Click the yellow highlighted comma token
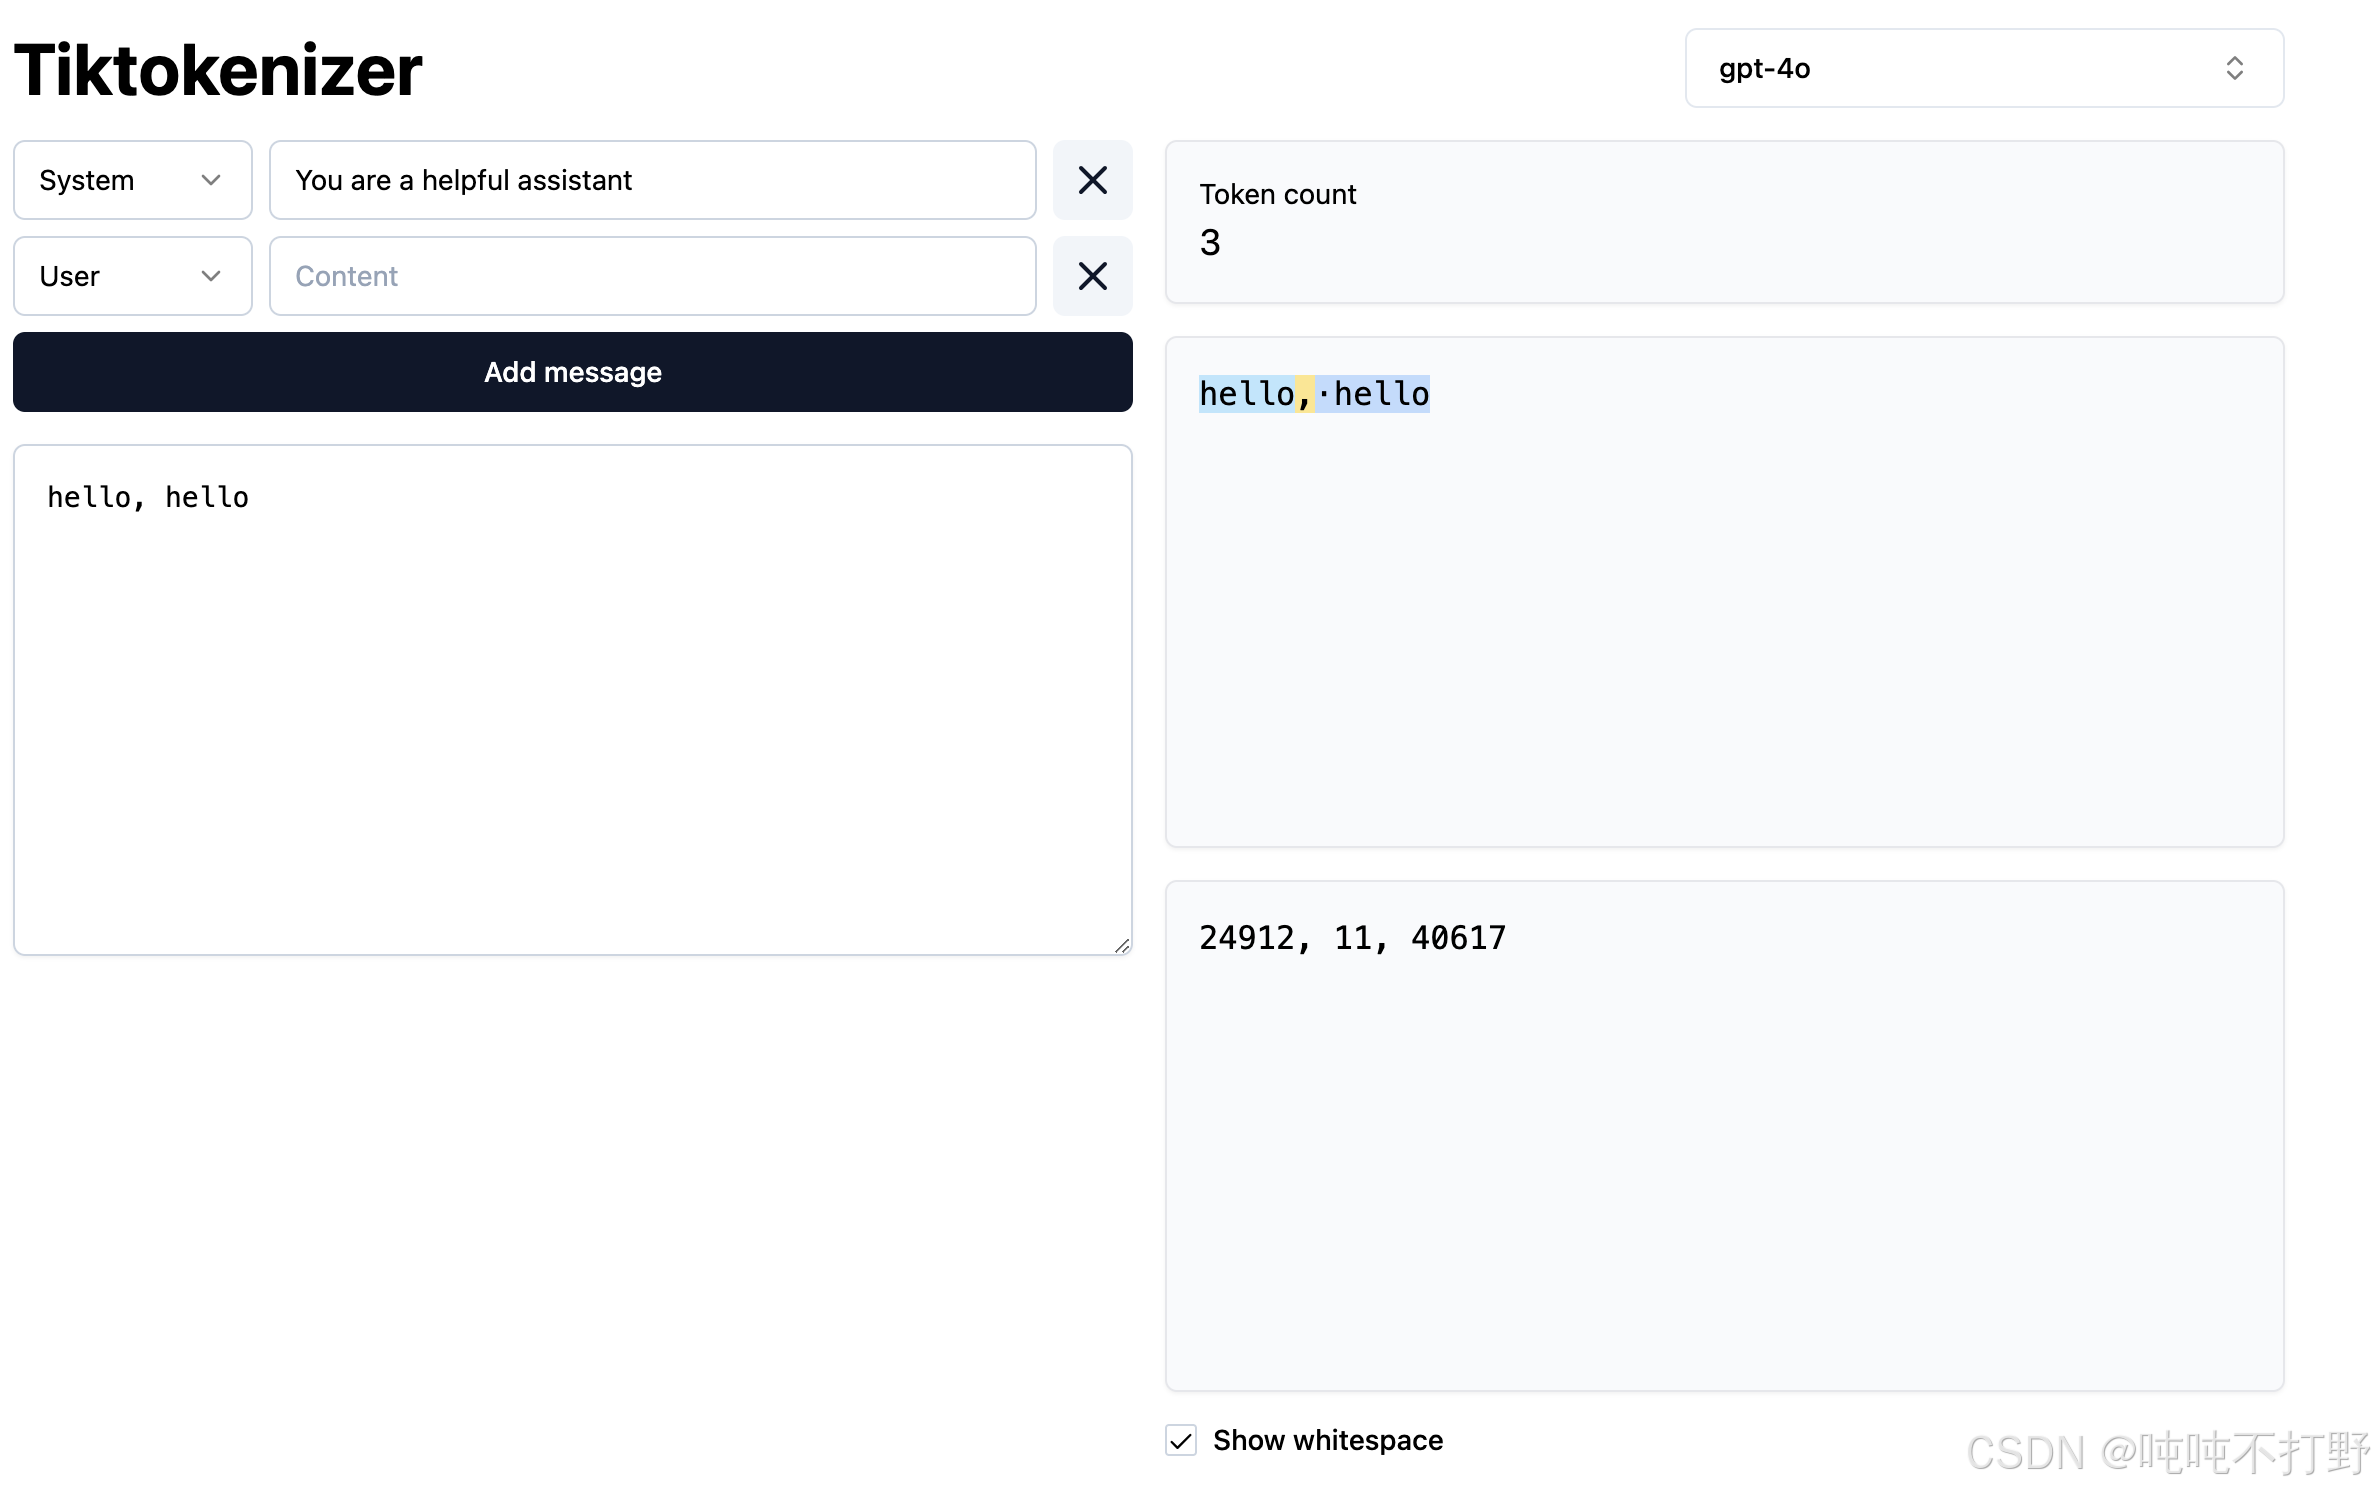2376x1492 pixels. [x=1305, y=394]
